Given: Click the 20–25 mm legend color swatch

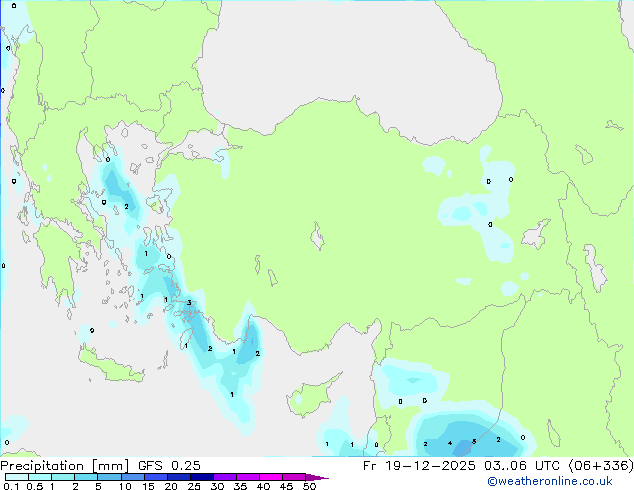Looking at the screenshot, I should pyautogui.click(x=179, y=477).
